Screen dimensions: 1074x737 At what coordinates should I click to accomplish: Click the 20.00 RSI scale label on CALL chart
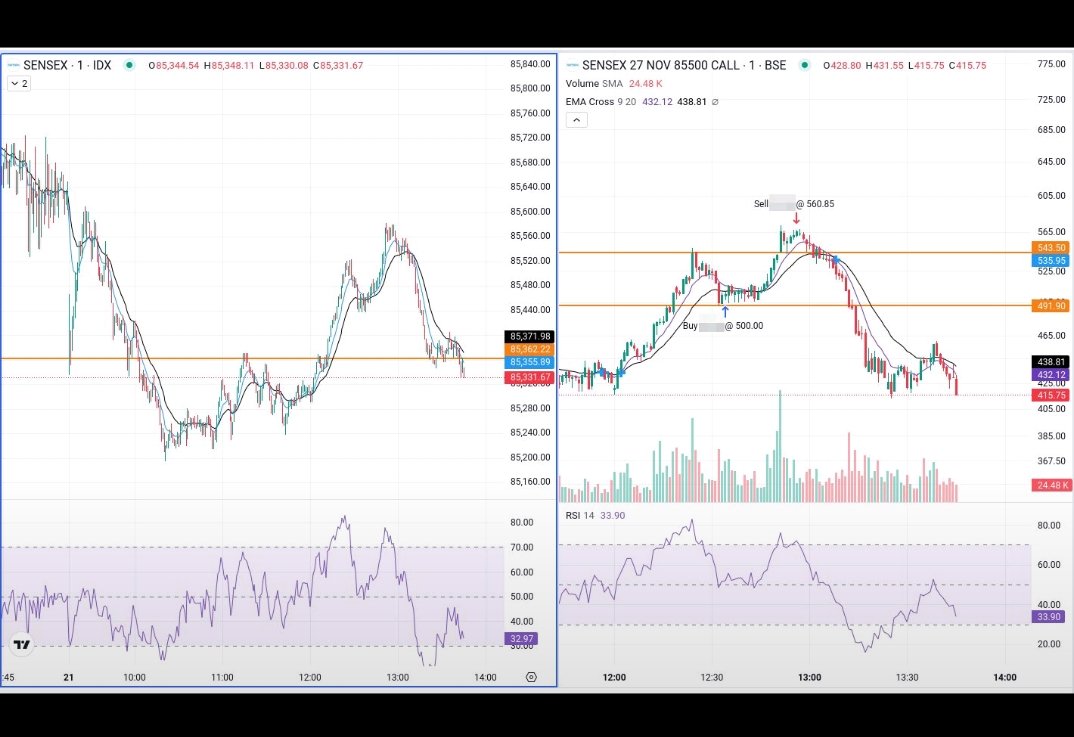coord(1049,644)
